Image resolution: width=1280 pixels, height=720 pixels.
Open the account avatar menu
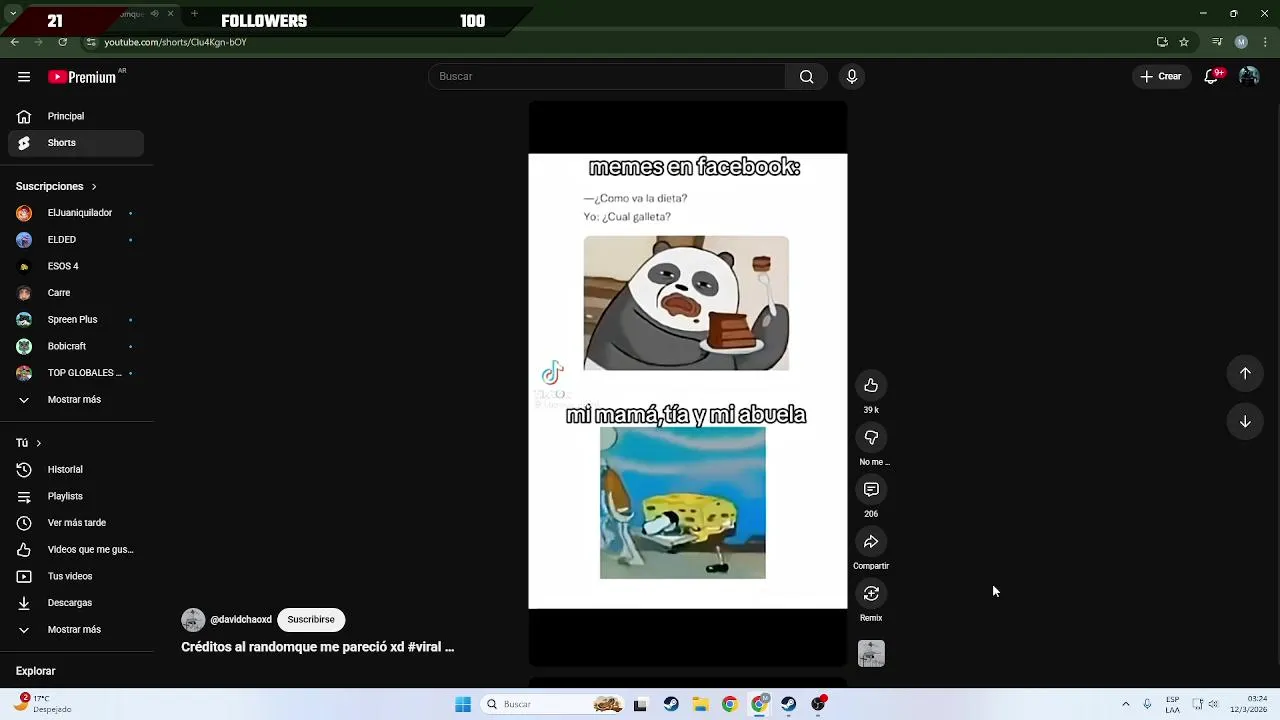click(x=1248, y=77)
